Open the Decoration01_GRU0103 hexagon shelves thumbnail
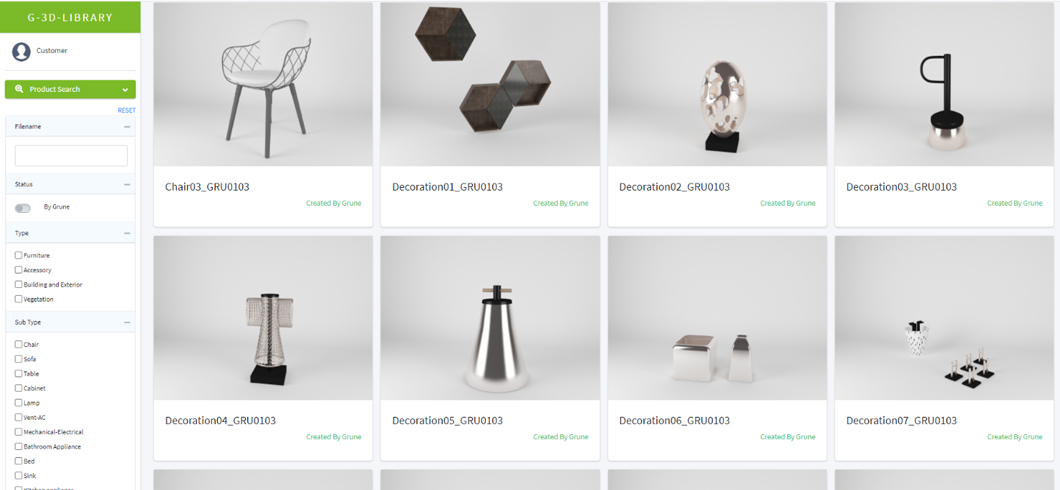Viewport: 1060px width, 490px height. click(490, 84)
